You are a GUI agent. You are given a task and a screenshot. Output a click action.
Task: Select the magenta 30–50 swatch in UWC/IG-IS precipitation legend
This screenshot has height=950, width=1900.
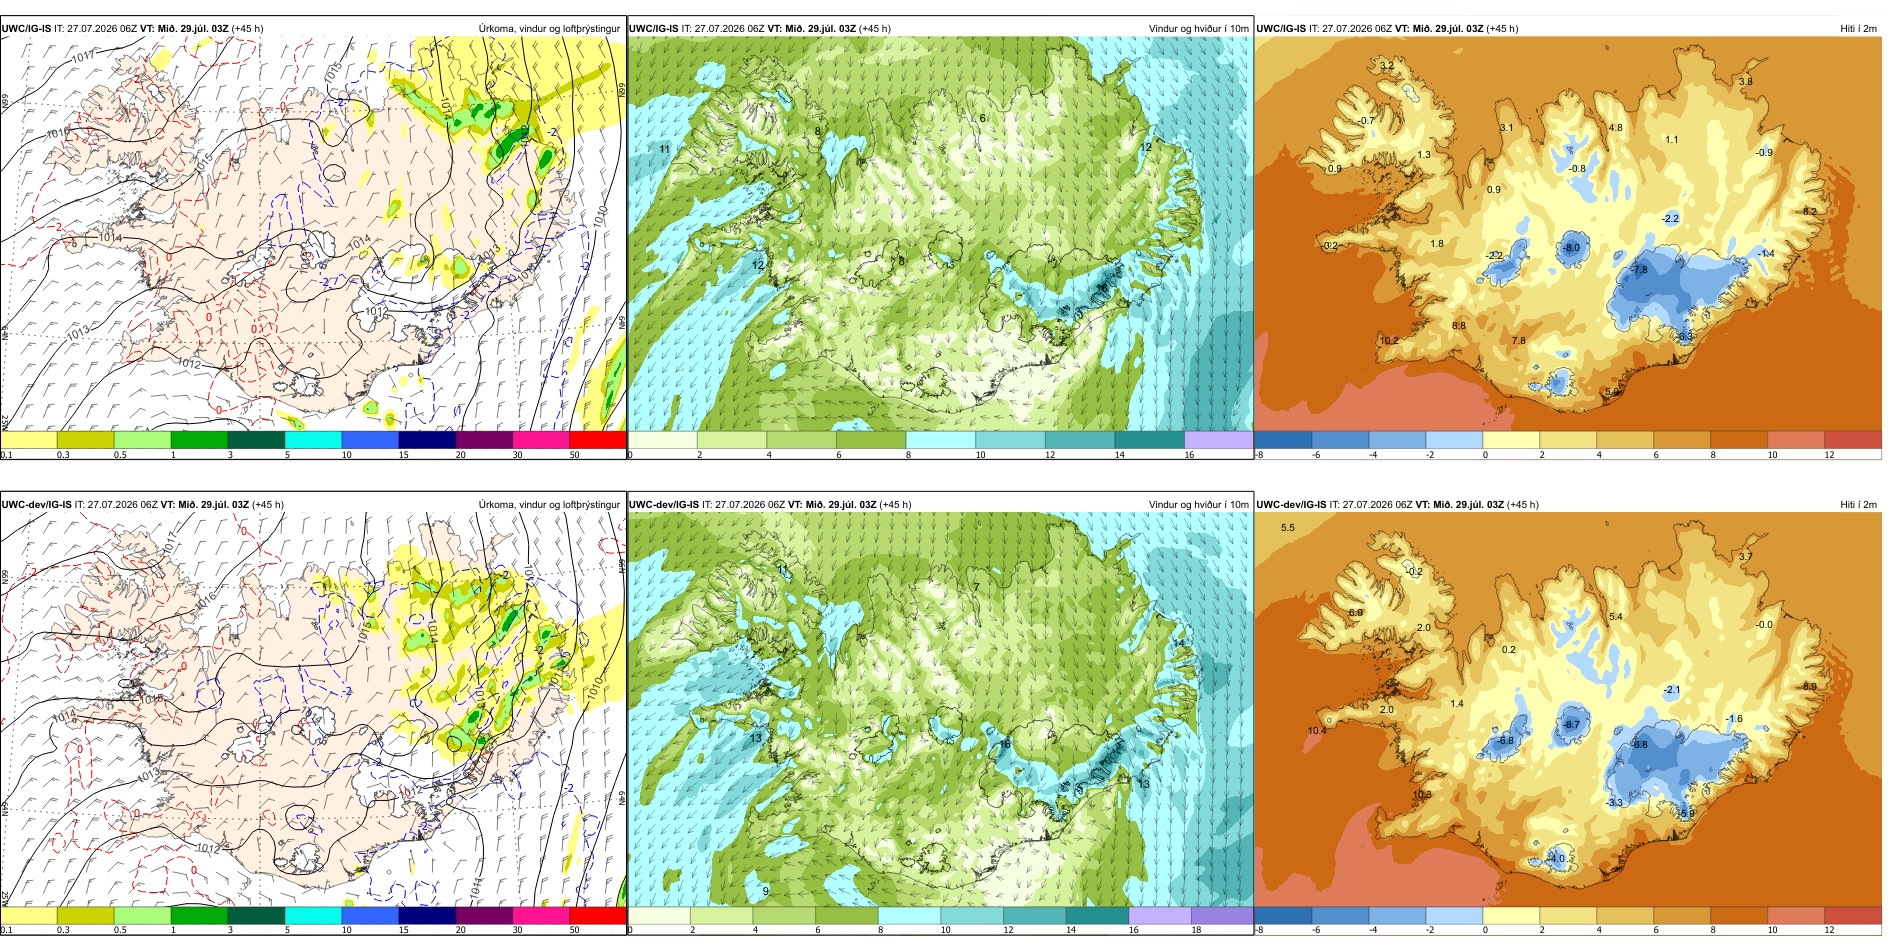pos(541,440)
